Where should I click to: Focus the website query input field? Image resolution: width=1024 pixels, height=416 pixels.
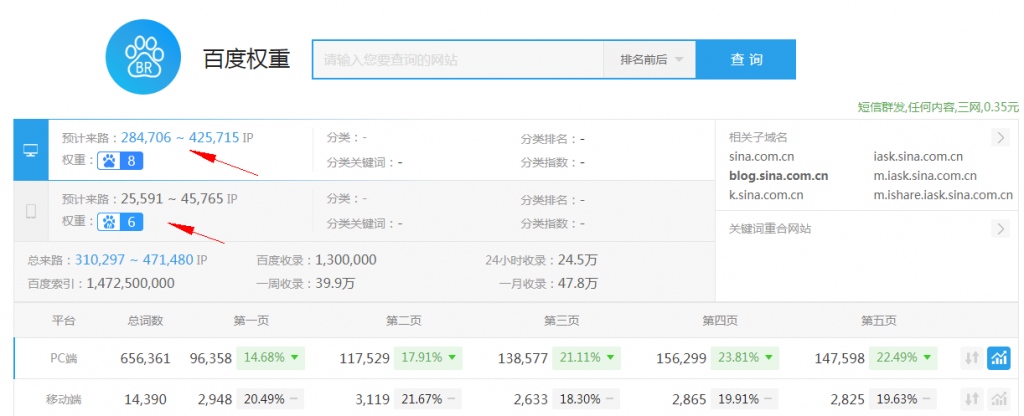[458, 59]
